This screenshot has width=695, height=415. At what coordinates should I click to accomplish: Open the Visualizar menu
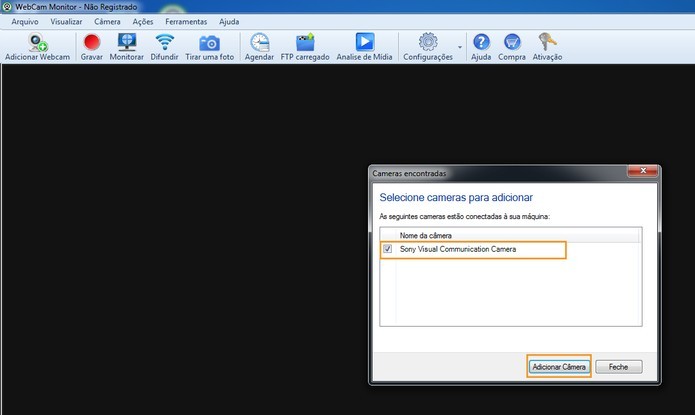[67, 21]
